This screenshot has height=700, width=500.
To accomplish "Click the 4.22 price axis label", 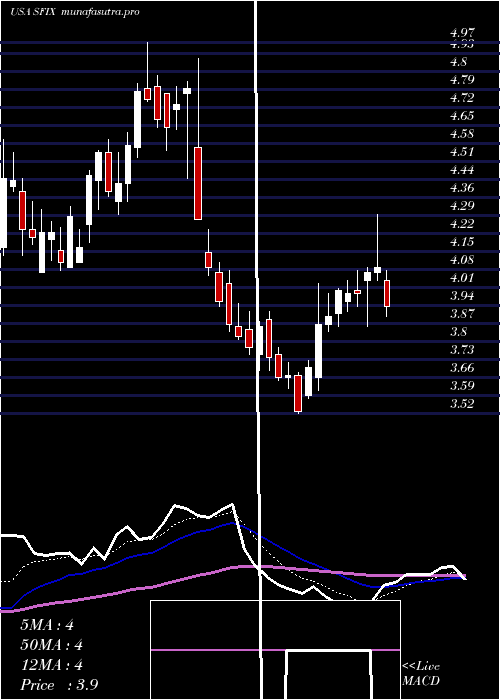I will point(462,224).
